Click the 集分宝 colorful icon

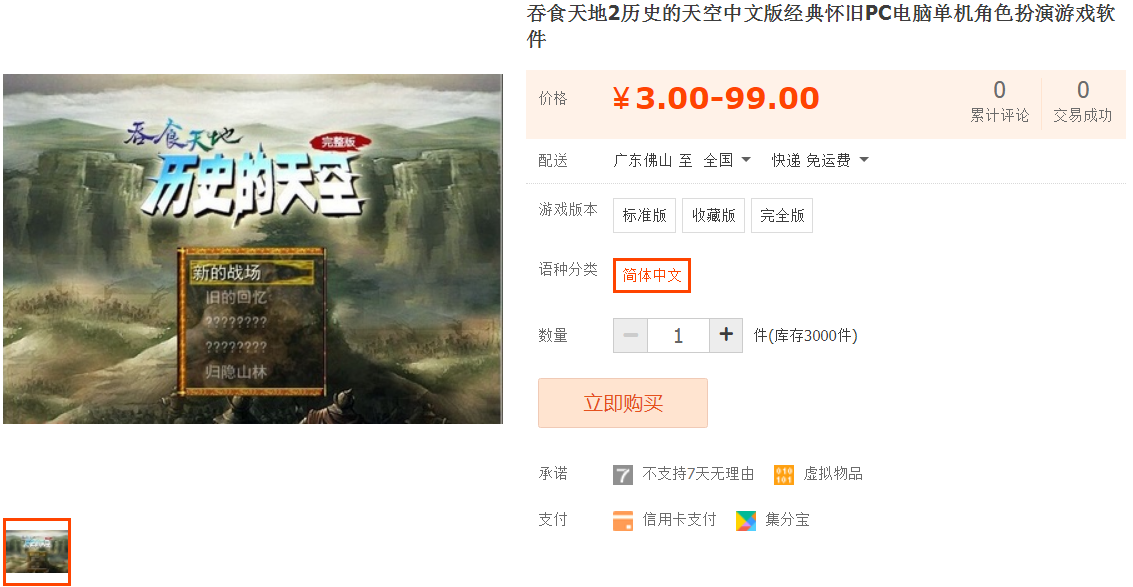746,520
